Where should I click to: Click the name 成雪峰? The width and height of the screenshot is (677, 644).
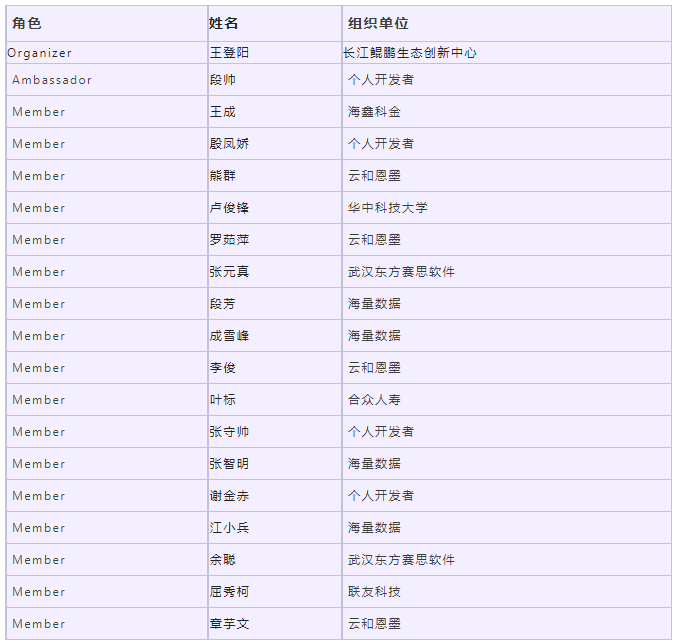(x=229, y=335)
